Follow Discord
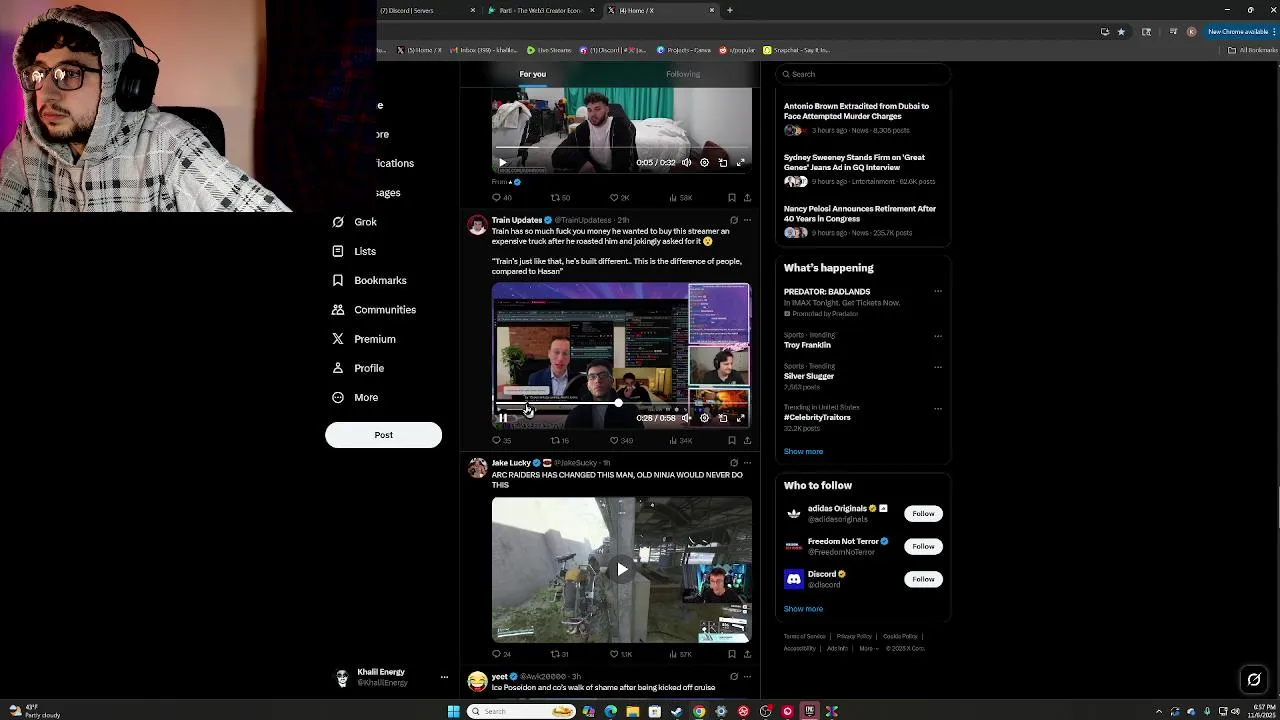Screen dimensions: 1280x720 (x=923, y=579)
